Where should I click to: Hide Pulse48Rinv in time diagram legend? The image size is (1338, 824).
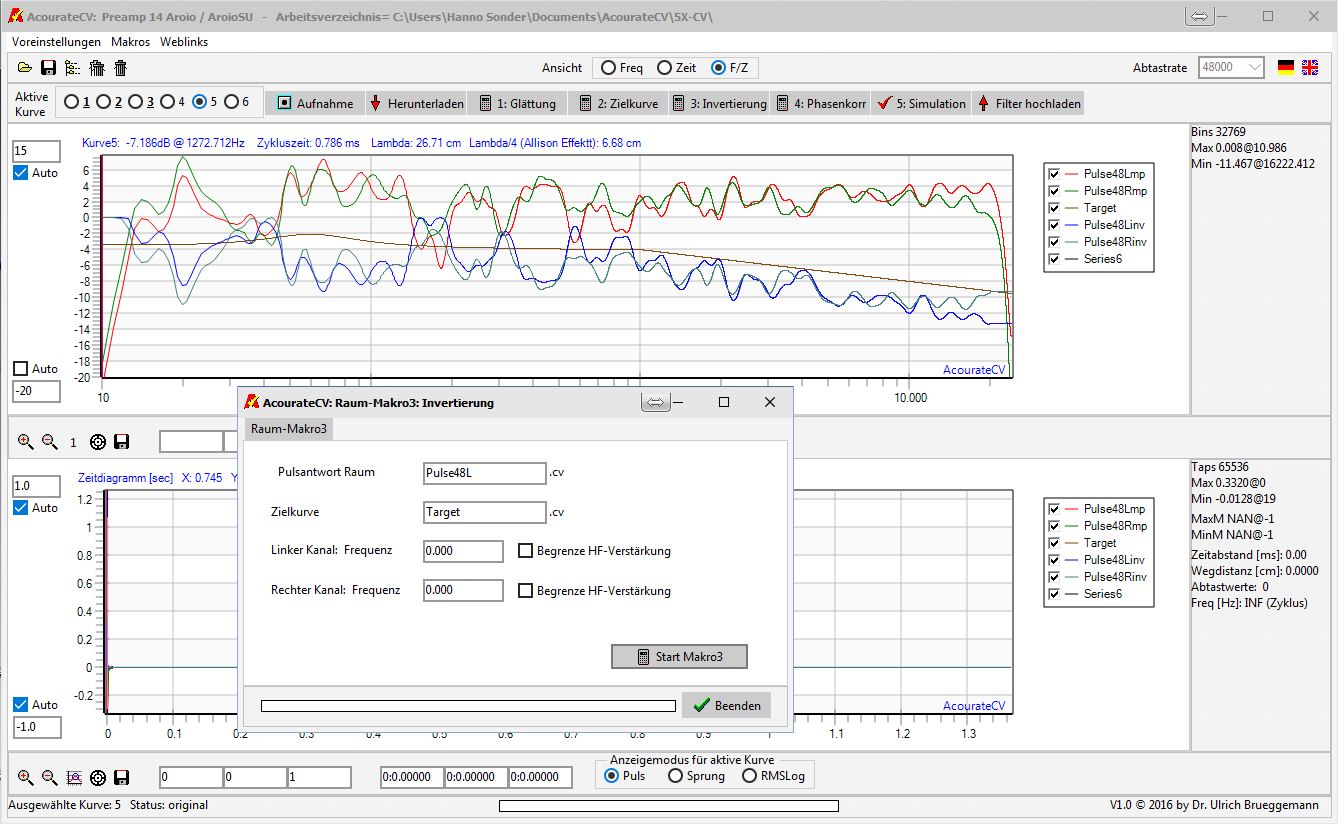pyautogui.click(x=1054, y=577)
